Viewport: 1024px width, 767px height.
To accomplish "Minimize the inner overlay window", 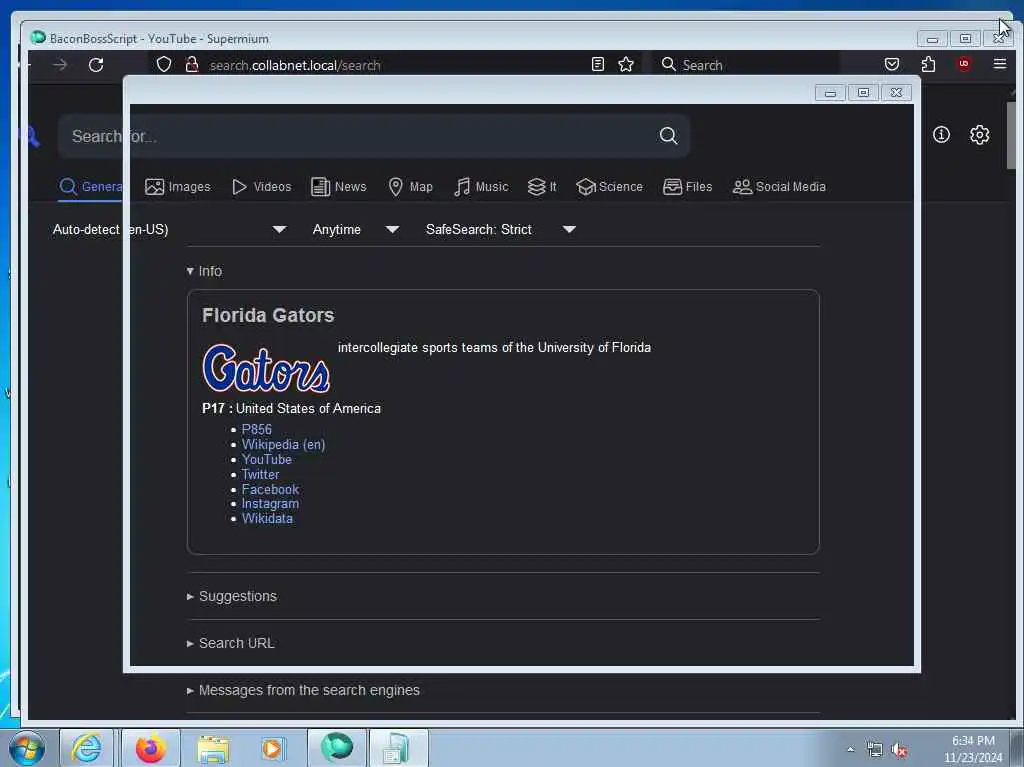I will click(831, 93).
